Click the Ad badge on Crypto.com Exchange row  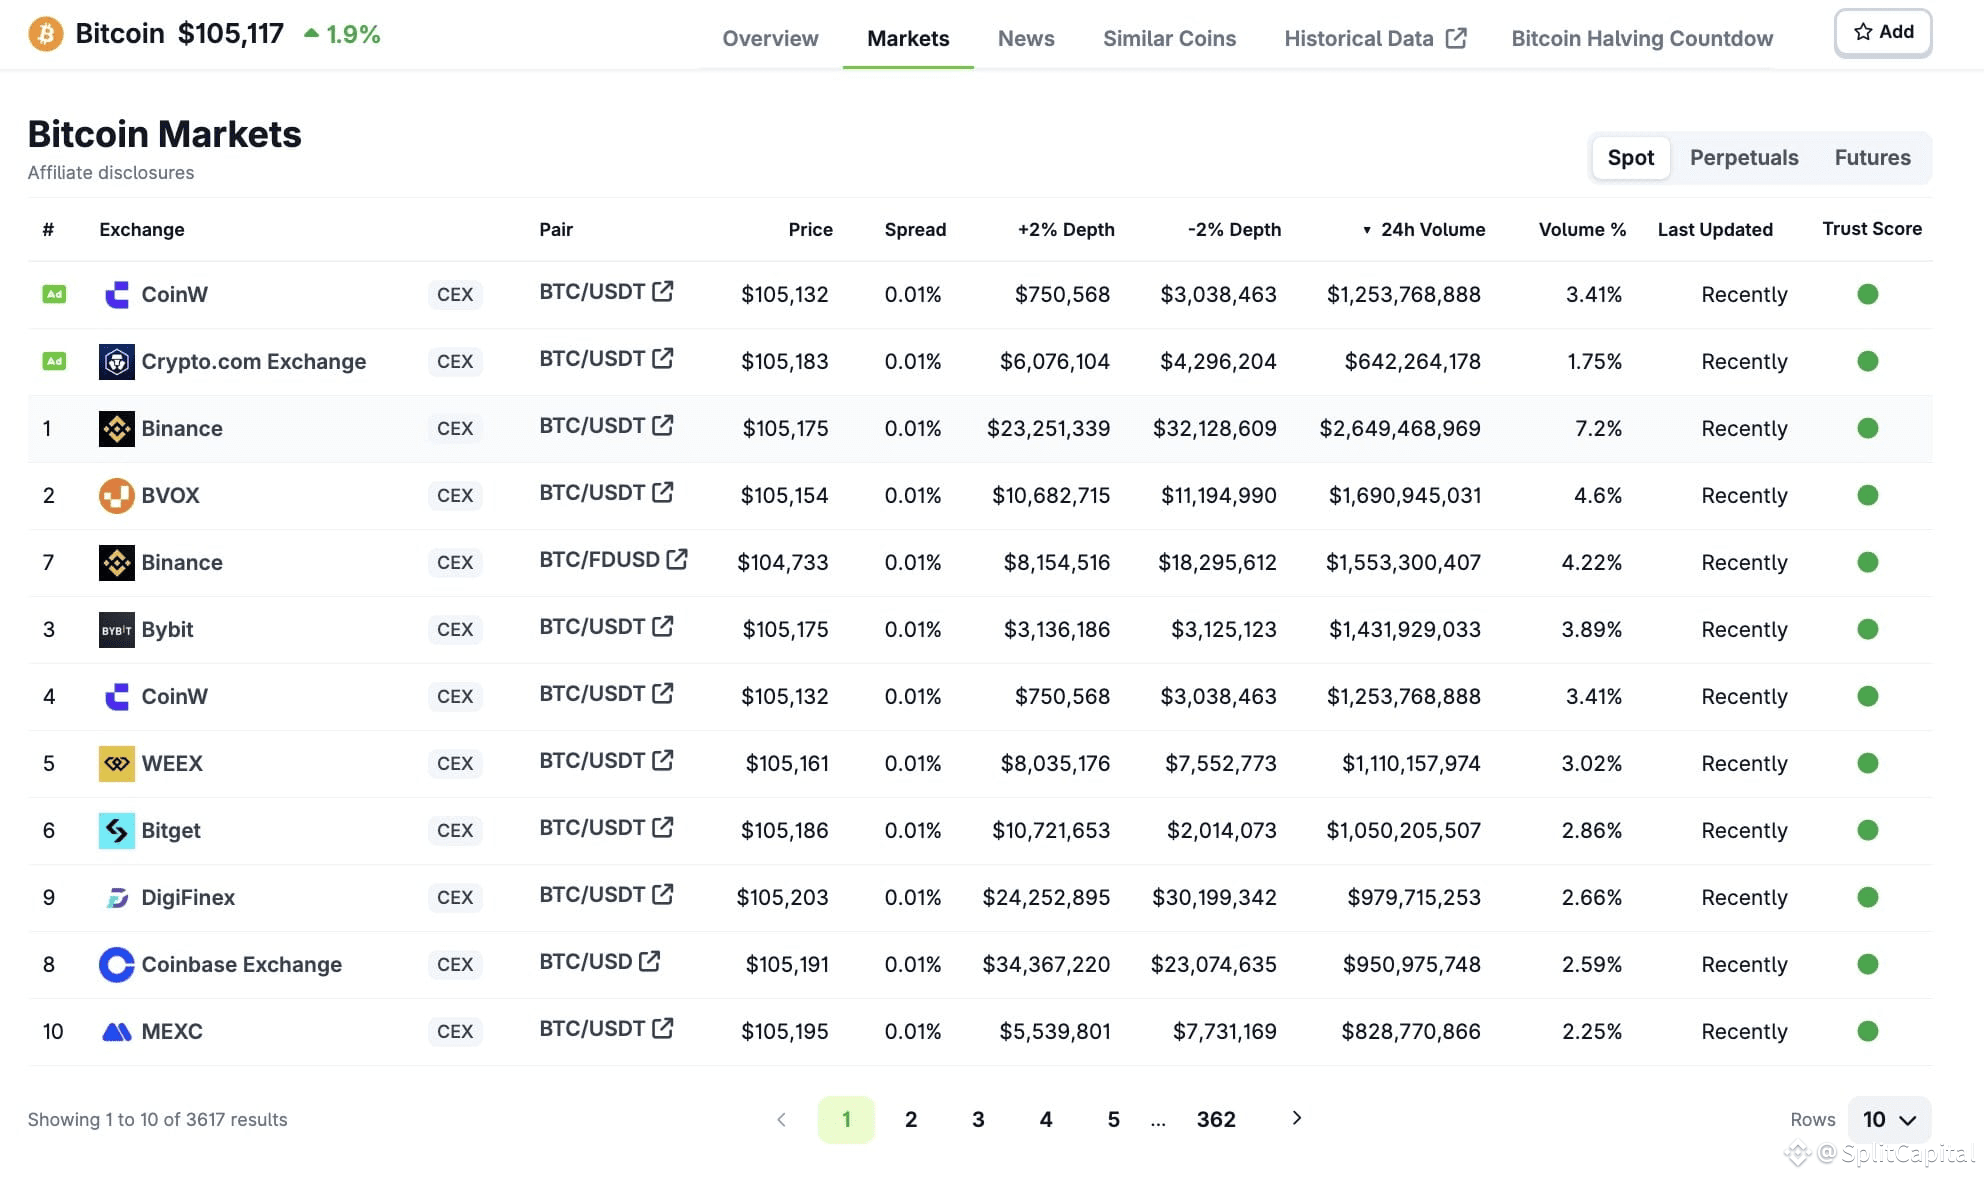54,361
